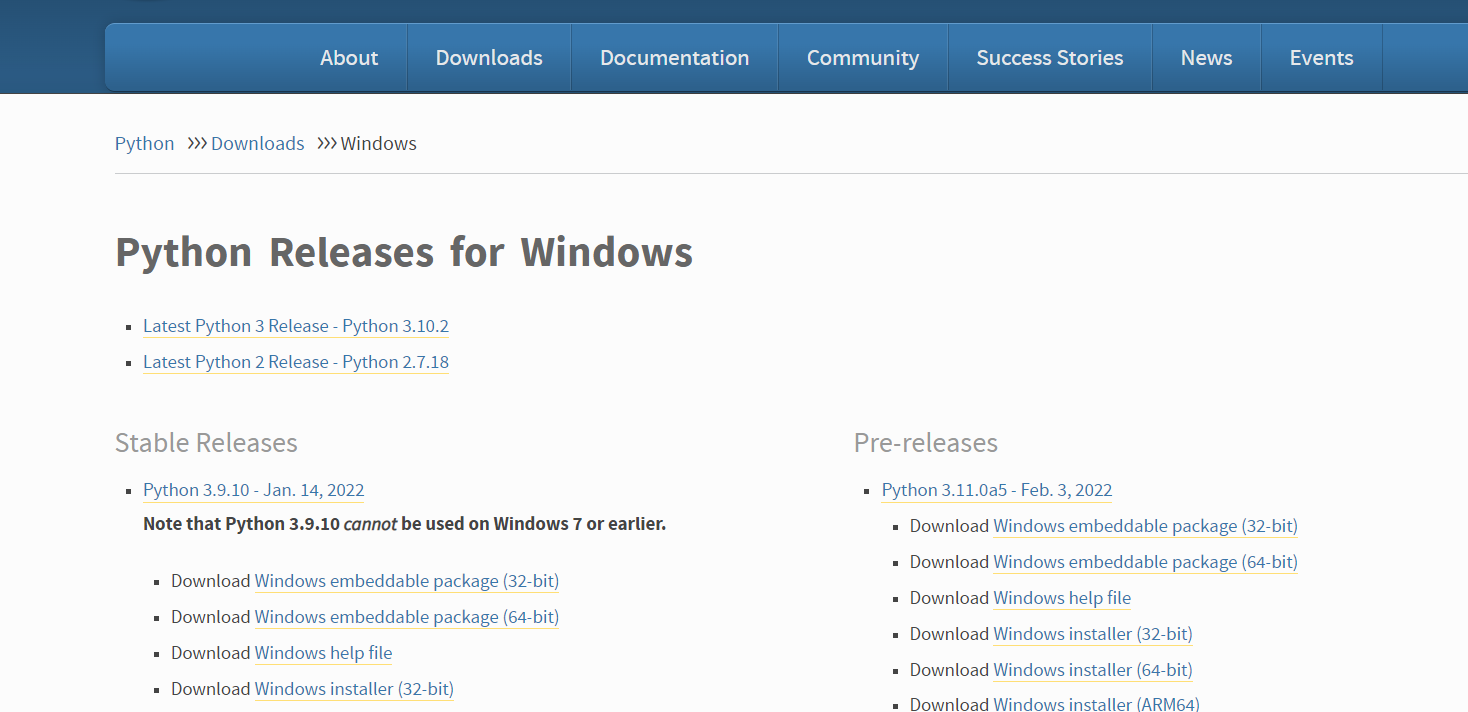The image size is (1468, 712).
Task: Download Windows help file under Pre-releases
Action: (x=1062, y=598)
